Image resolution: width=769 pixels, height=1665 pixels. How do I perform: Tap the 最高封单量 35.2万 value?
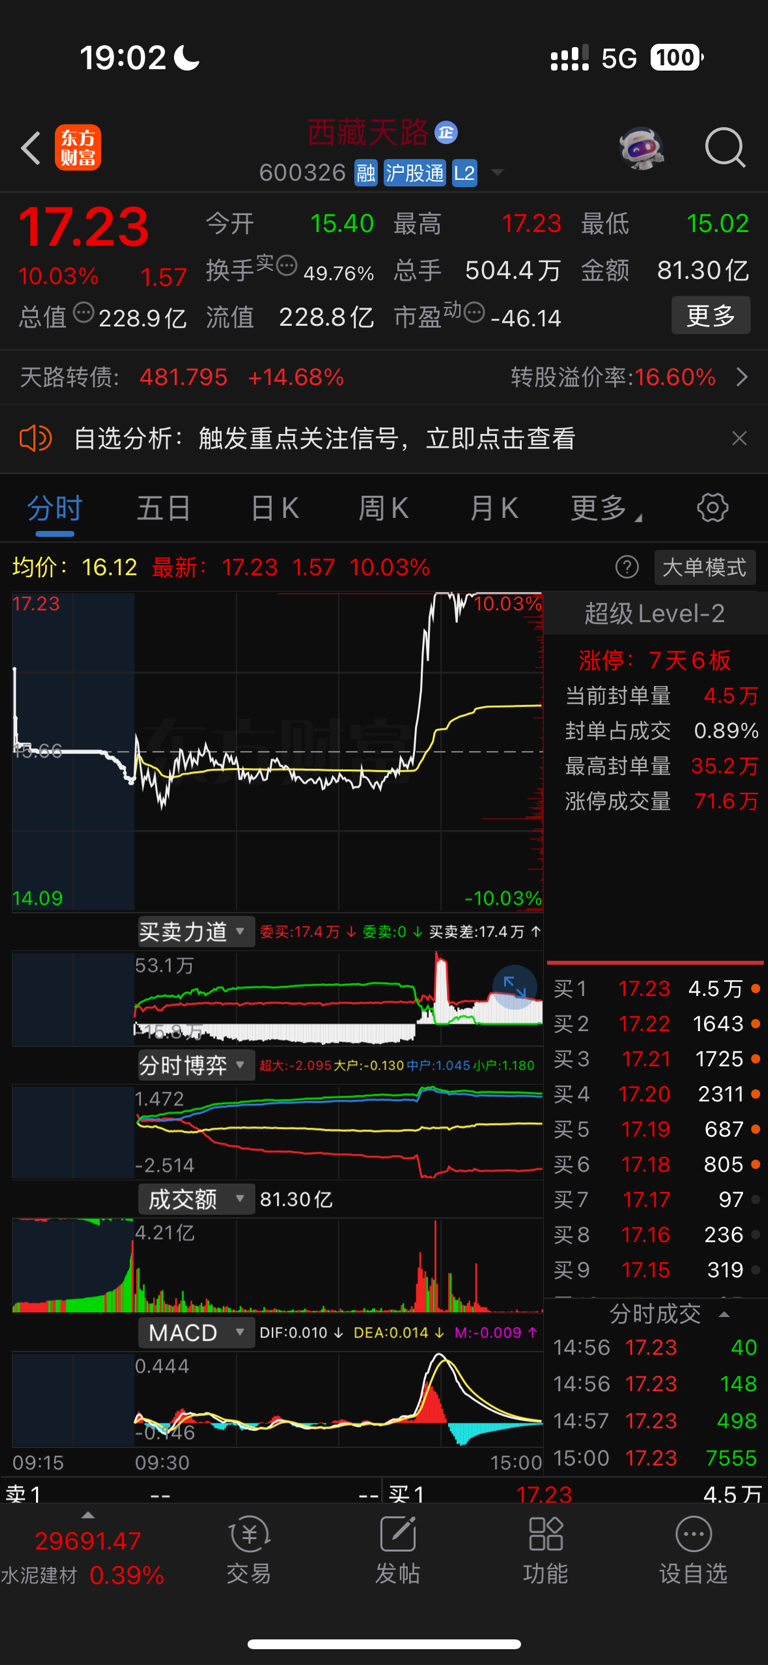pos(725,767)
